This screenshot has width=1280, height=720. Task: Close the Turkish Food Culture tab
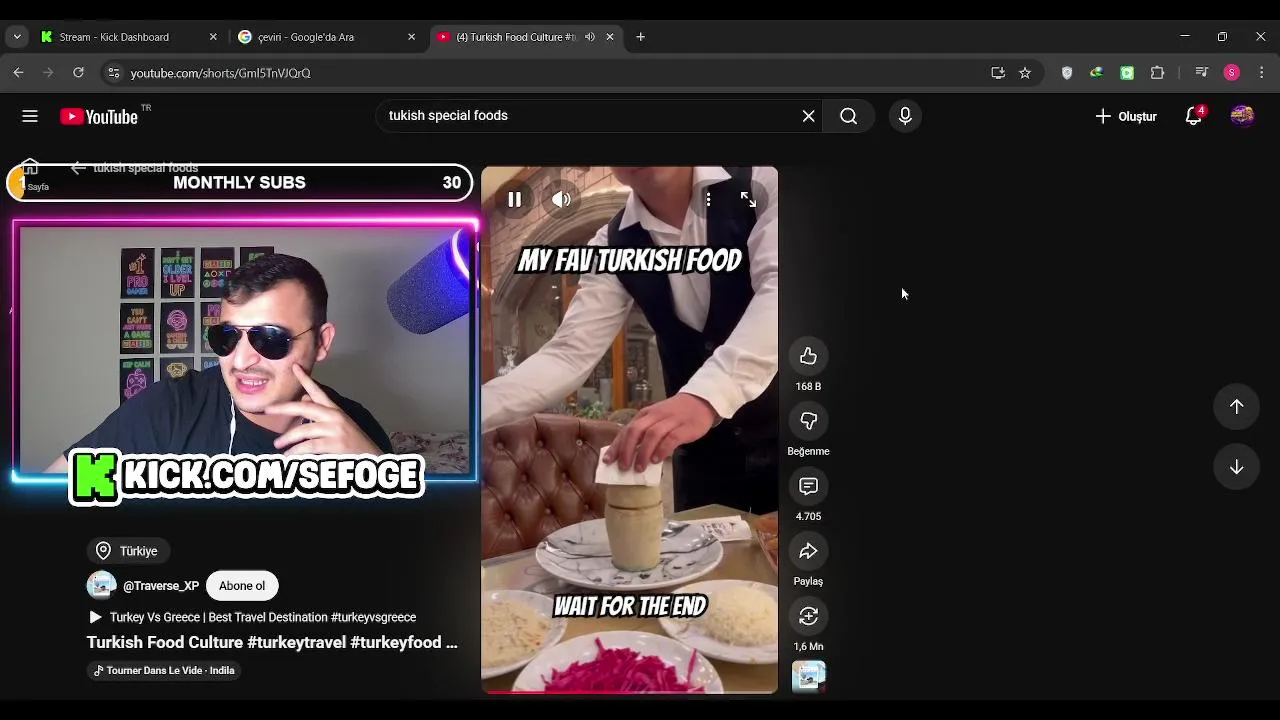(610, 37)
